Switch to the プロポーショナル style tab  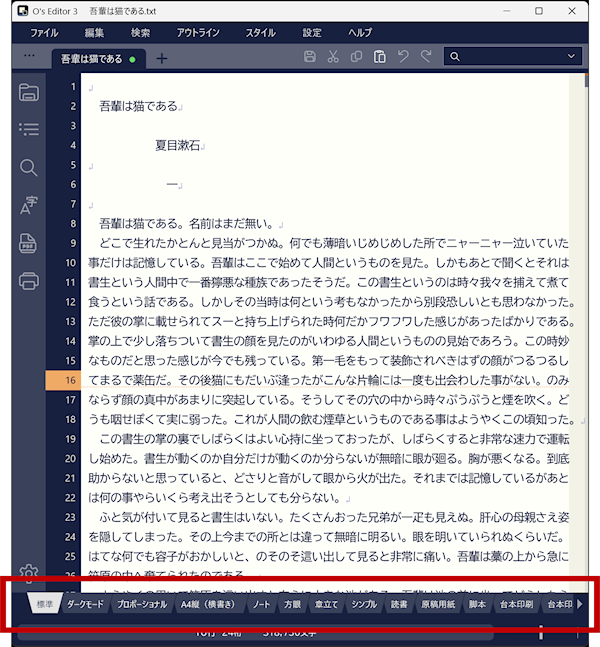coord(142,604)
